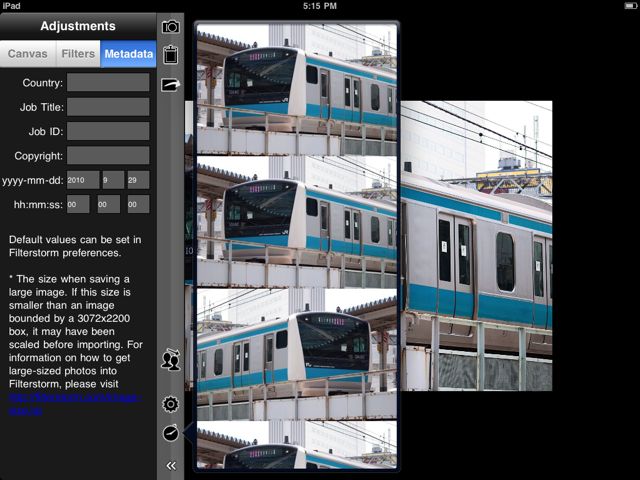Collapse the panel with double chevron
640x480 pixels.
click(x=171, y=466)
